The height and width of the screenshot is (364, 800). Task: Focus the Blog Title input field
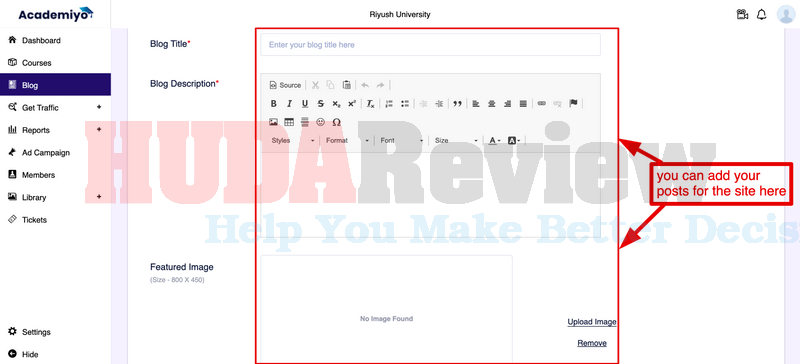(430, 45)
